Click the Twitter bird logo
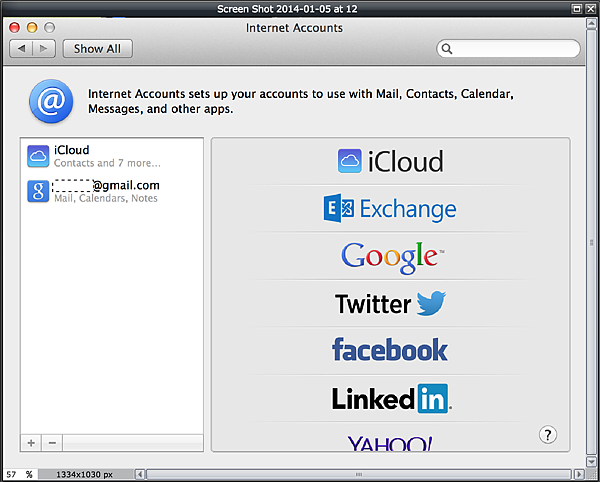Viewport: 600px width, 482px height. 431,303
